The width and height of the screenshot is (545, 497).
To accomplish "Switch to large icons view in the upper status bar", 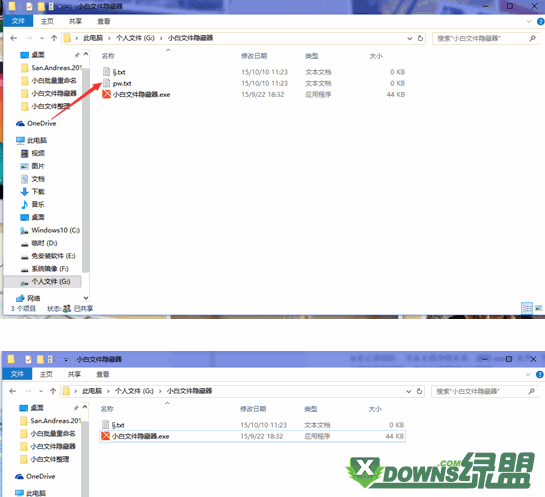I will click(x=538, y=308).
